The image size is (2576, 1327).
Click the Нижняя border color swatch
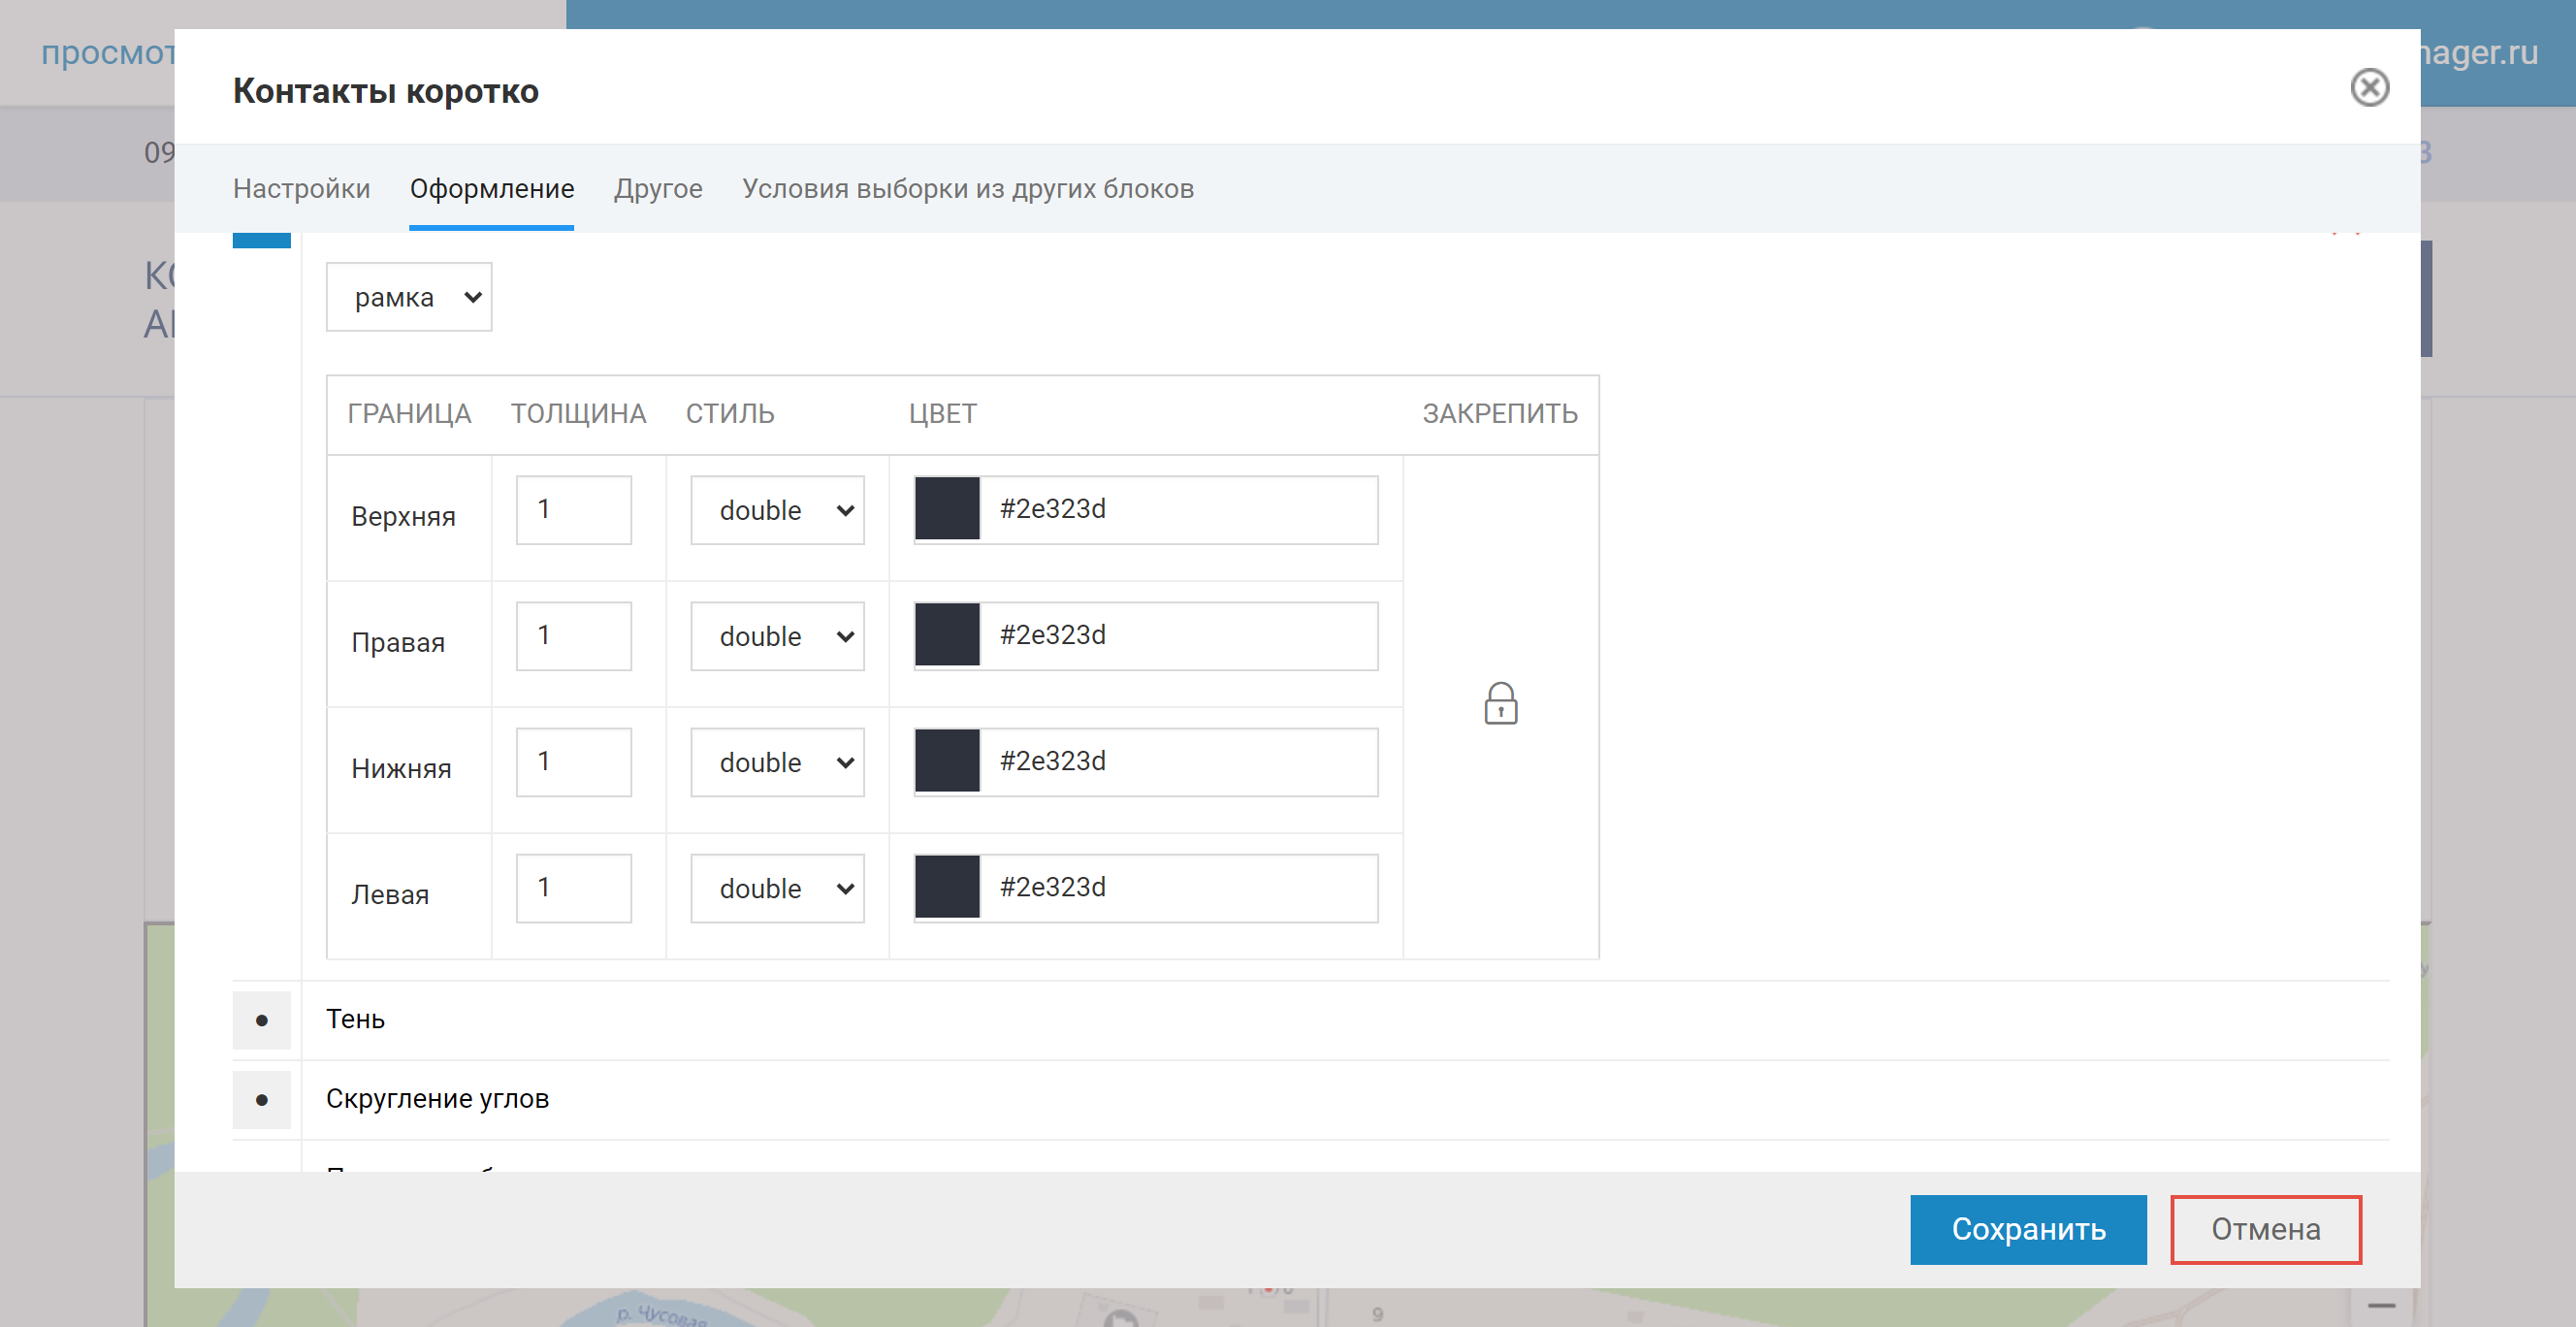pos(947,761)
